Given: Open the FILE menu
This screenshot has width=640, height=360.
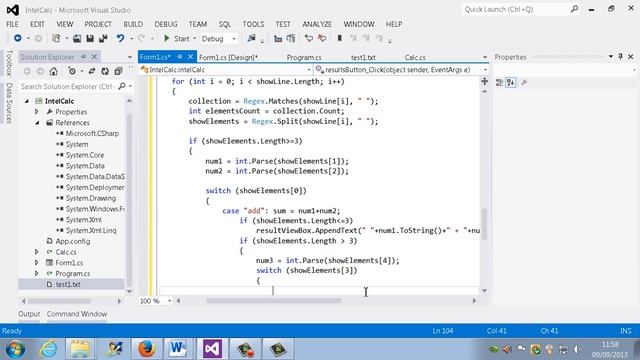Looking at the screenshot, I should coord(12,24).
